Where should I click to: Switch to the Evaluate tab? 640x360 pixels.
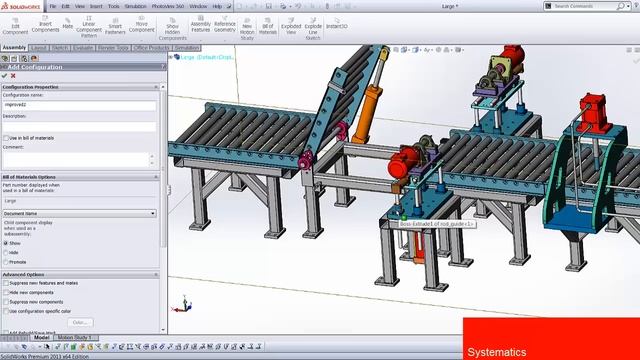pyautogui.click(x=83, y=48)
